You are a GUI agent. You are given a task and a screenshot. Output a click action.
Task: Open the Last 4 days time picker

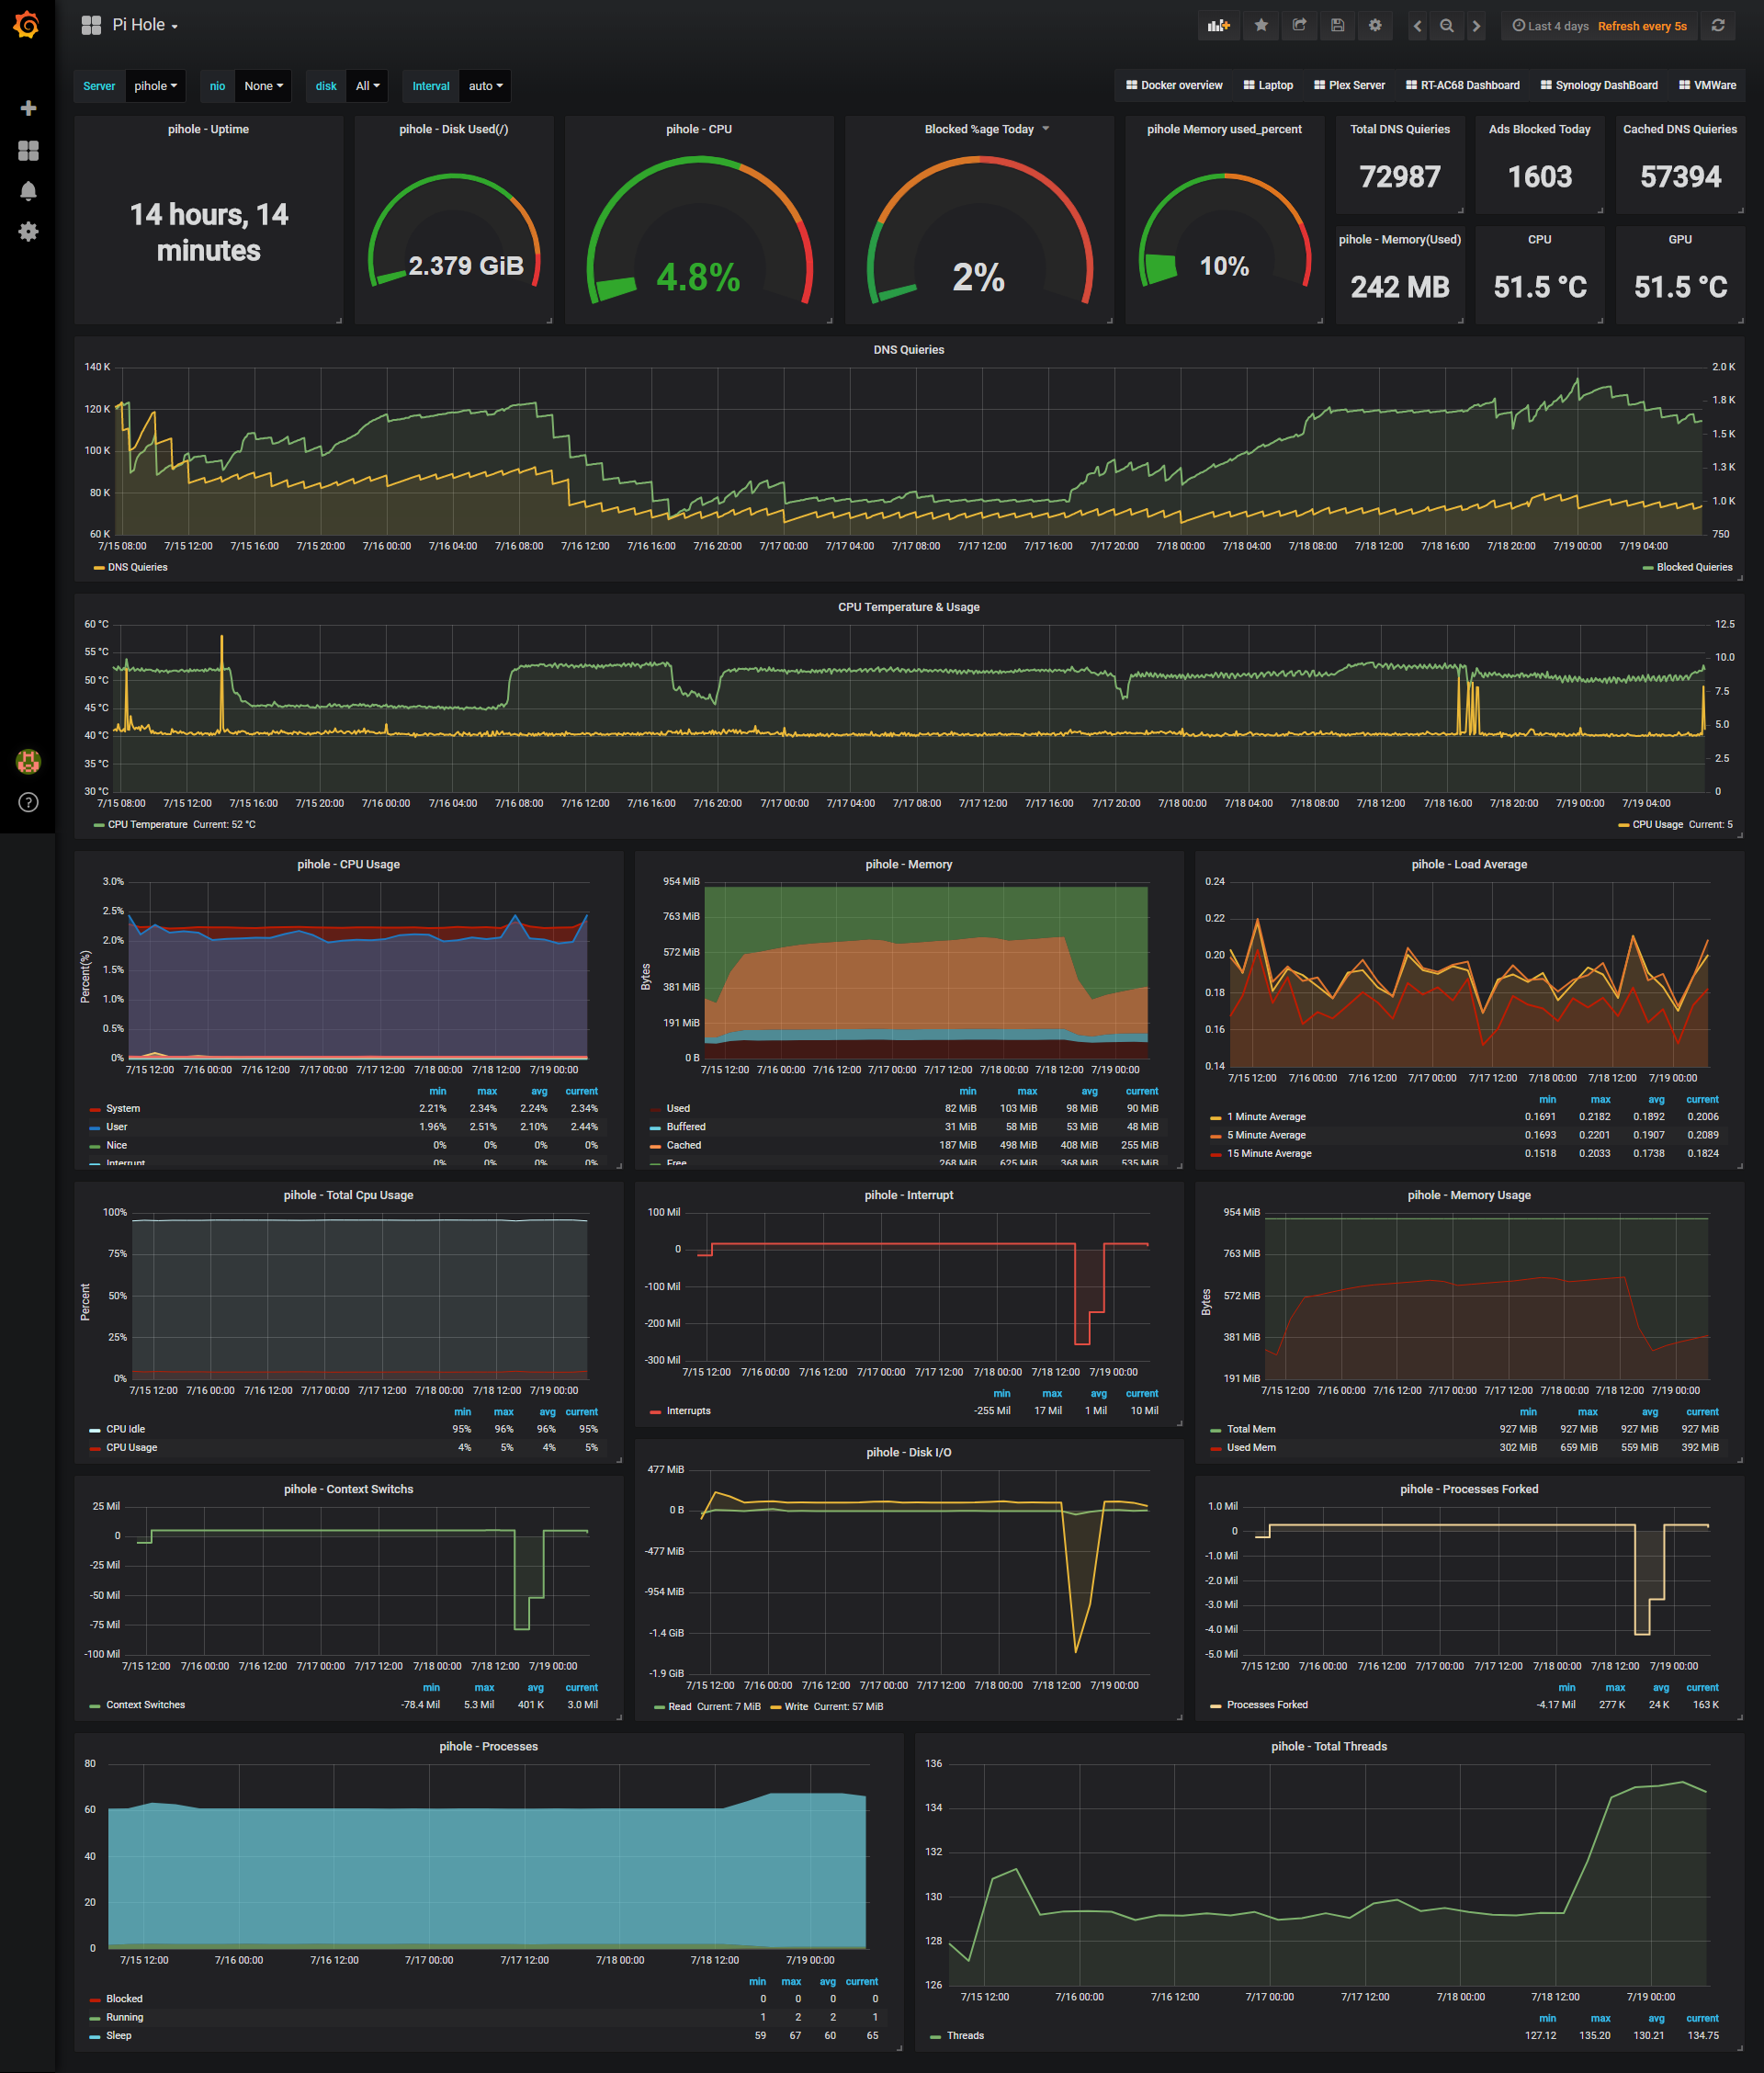coord(1598,26)
